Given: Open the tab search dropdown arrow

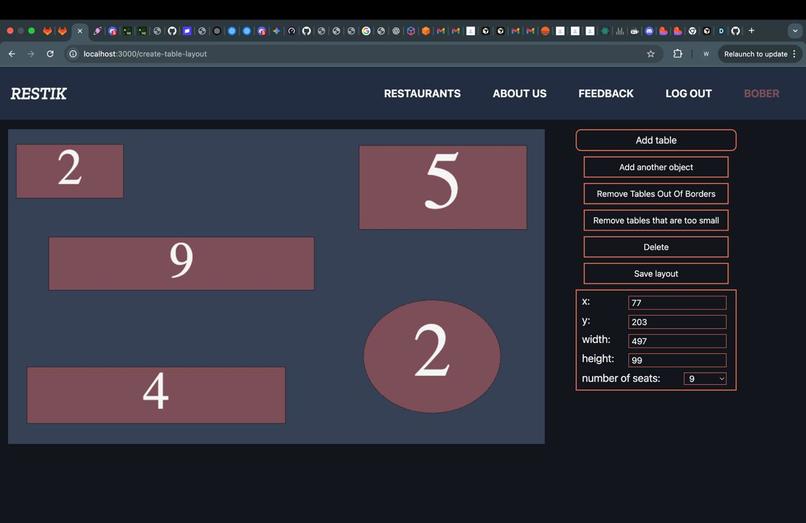Looking at the screenshot, I should [x=795, y=31].
